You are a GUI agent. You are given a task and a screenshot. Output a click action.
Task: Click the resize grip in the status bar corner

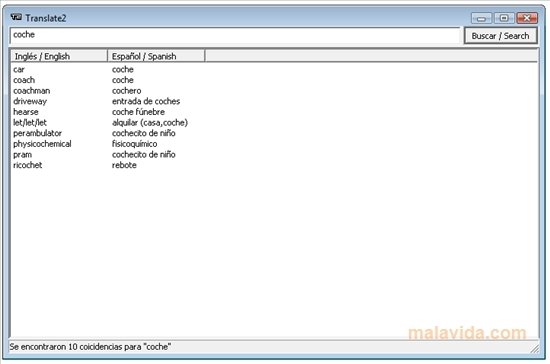(x=535, y=348)
